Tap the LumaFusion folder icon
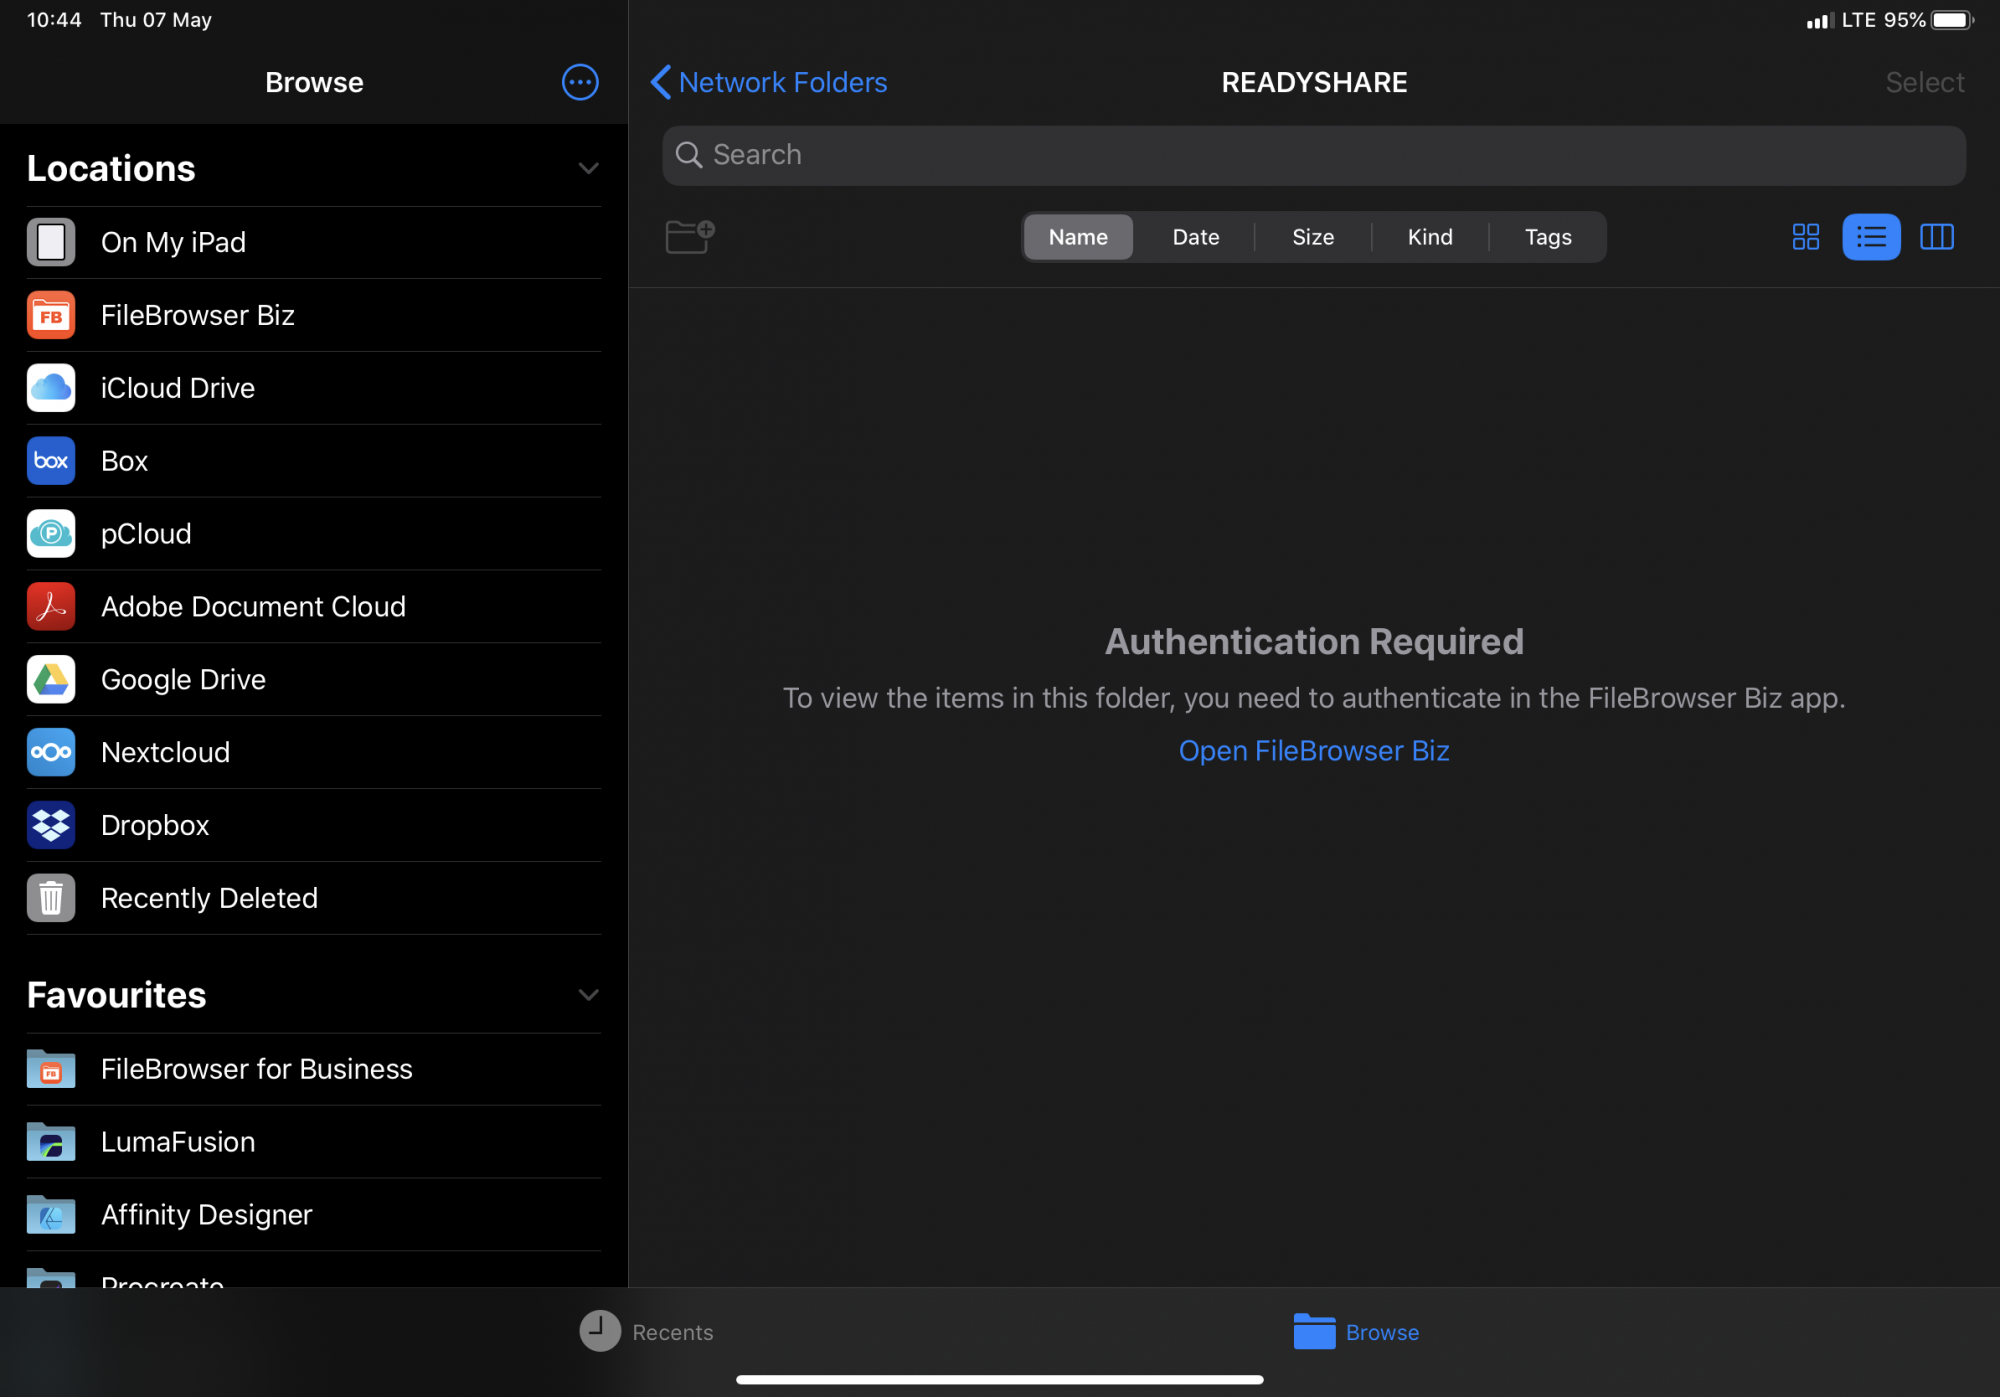This screenshot has width=2000, height=1397. (51, 1142)
